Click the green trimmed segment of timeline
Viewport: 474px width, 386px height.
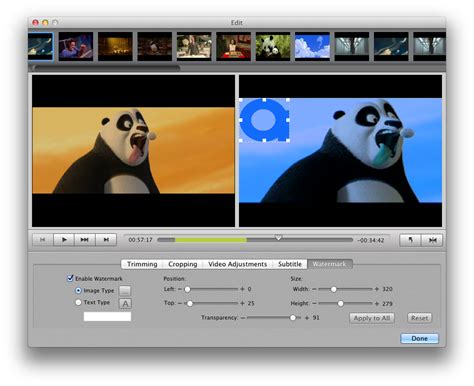pyautogui.click(x=211, y=240)
